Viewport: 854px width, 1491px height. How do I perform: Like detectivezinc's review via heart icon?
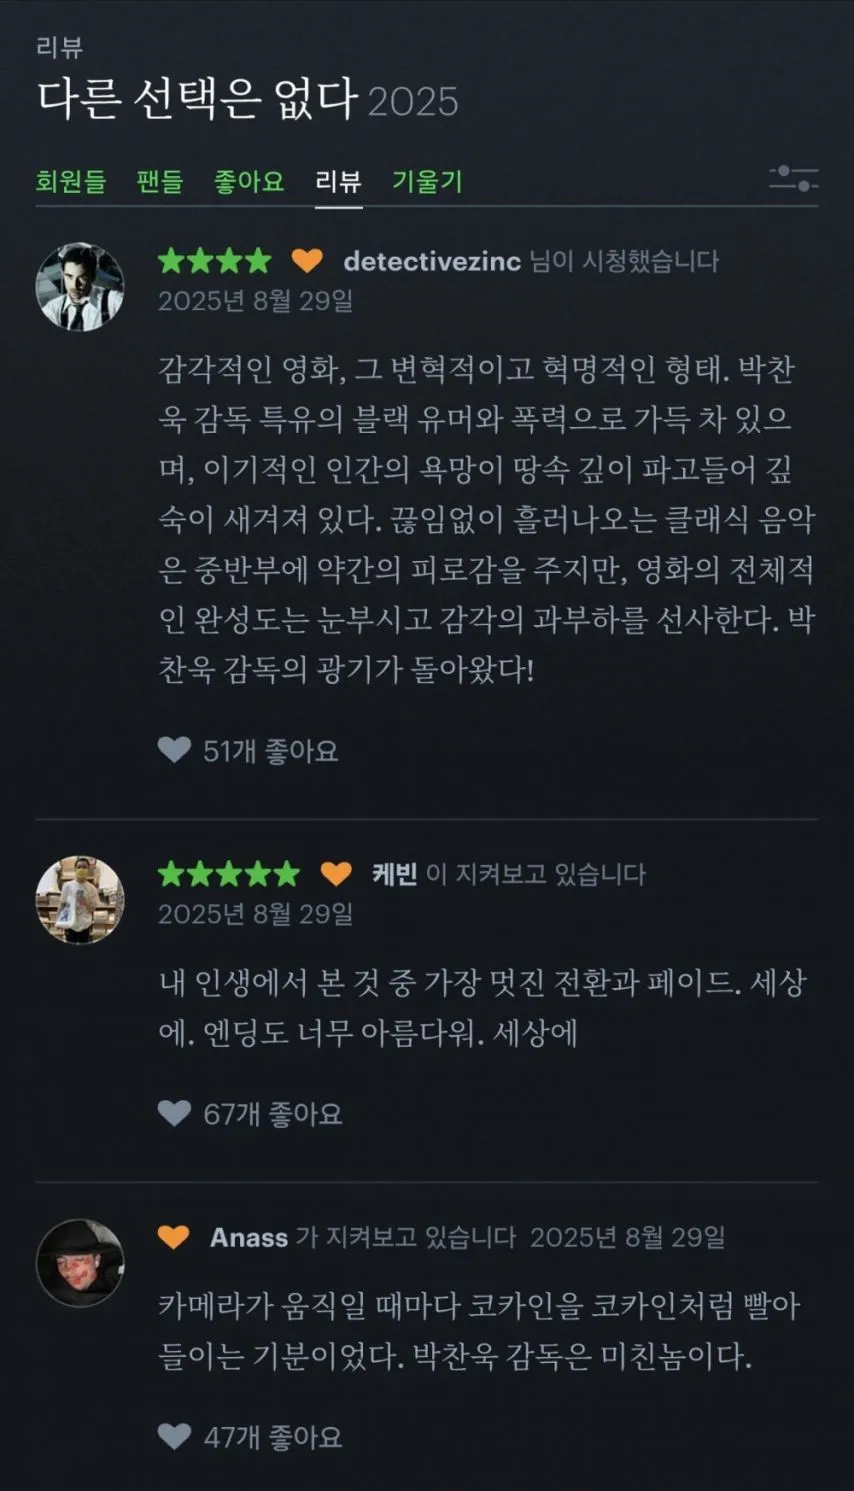174,750
